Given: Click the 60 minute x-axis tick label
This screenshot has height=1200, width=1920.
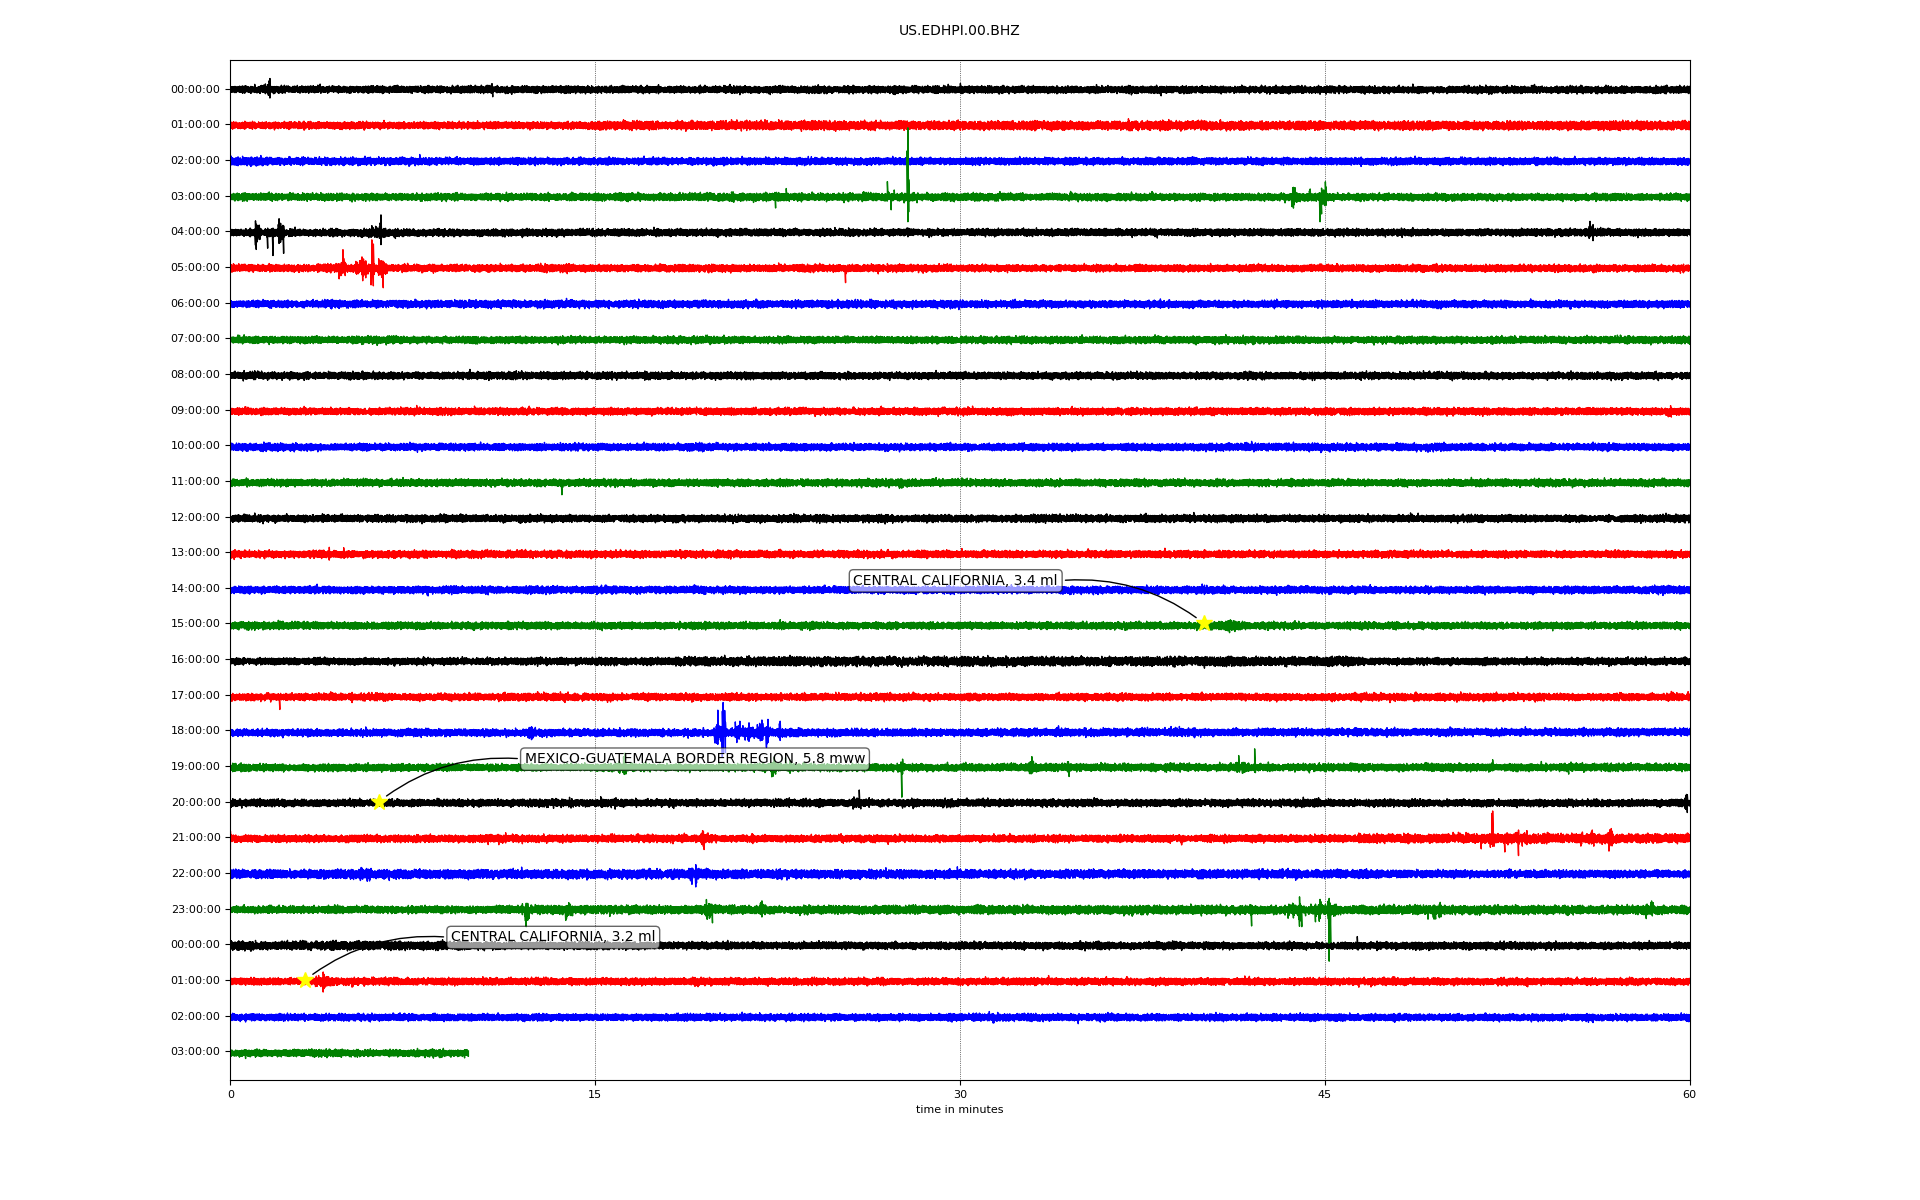Looking at the screenshot, I should click(x=1689, y=1094).
